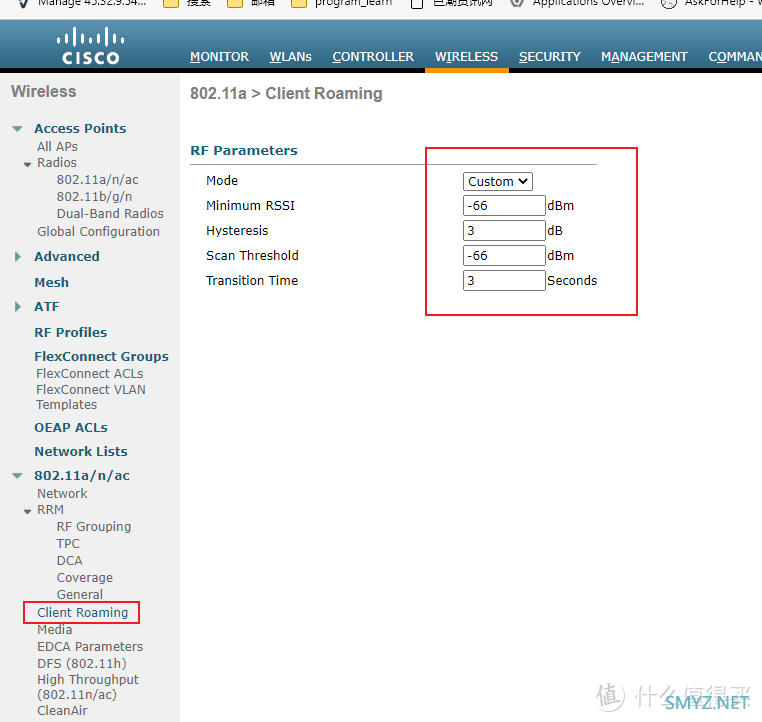
Task: Collapse the Access Points section arrow
Action: (17, 129)
